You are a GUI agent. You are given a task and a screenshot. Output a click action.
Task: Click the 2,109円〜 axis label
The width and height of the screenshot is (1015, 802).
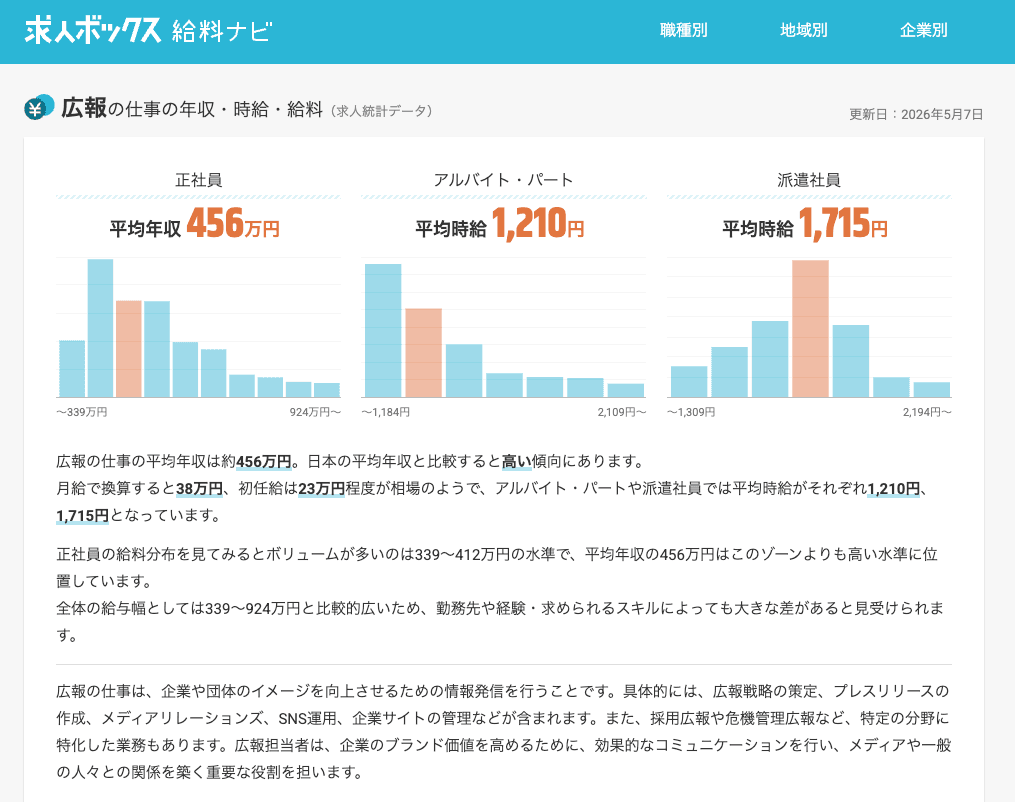(x=621, y=412)
